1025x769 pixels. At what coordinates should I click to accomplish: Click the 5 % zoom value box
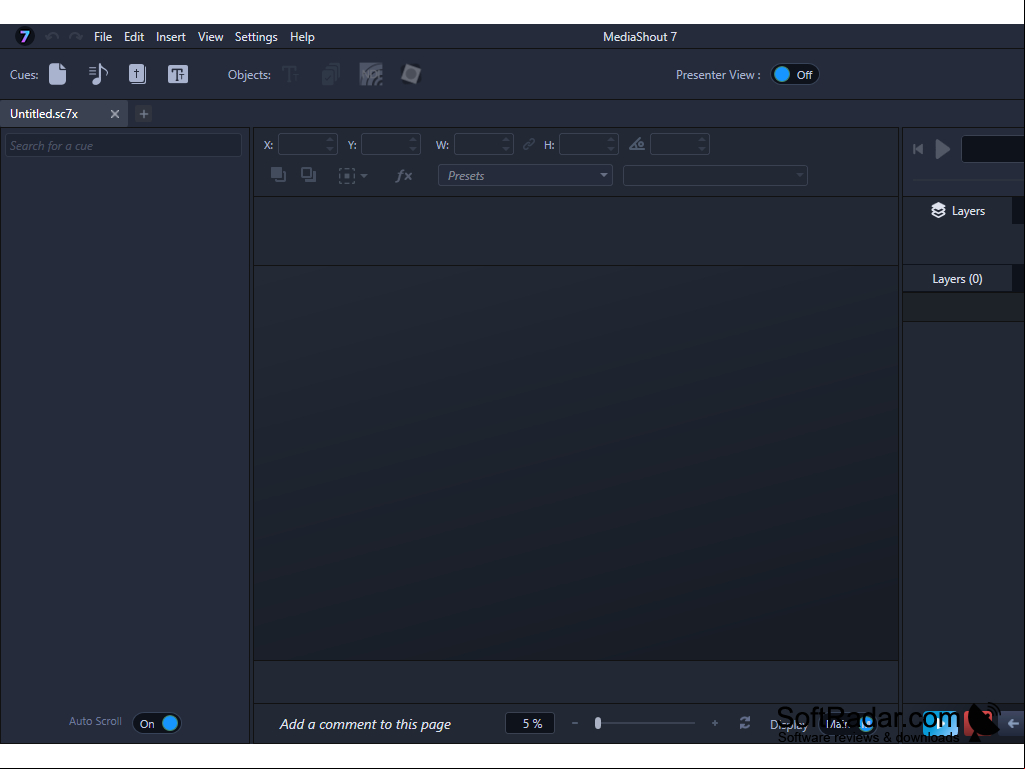tap(530, 723)
